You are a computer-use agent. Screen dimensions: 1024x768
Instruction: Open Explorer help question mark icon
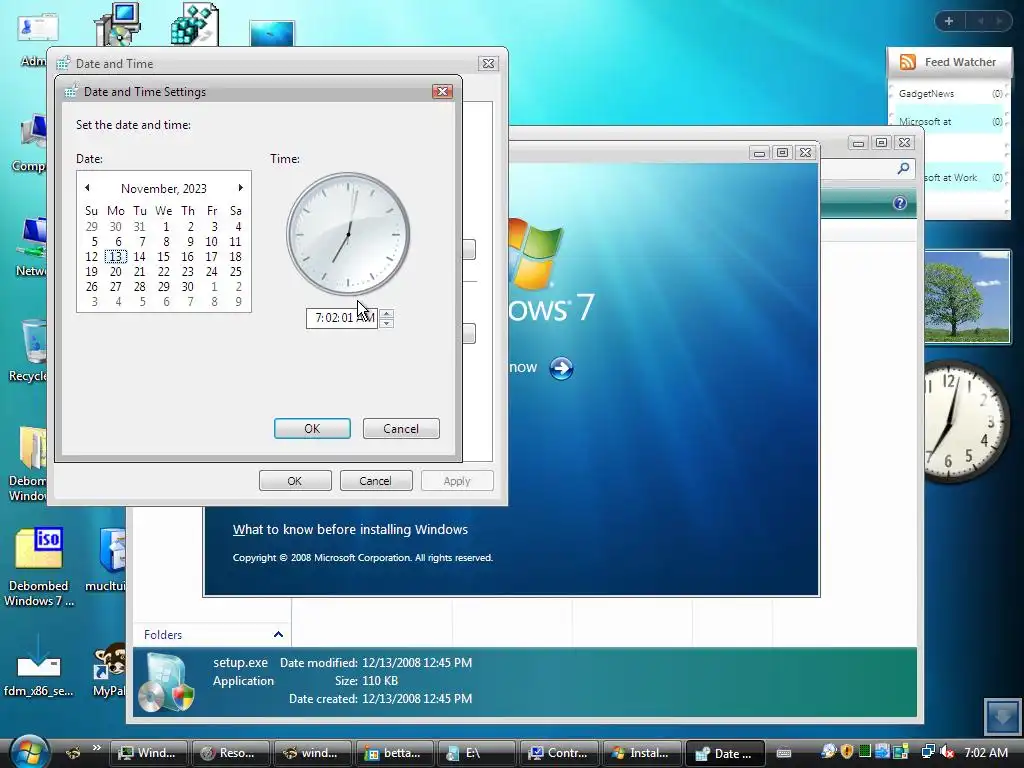click(x=900, y=203)
